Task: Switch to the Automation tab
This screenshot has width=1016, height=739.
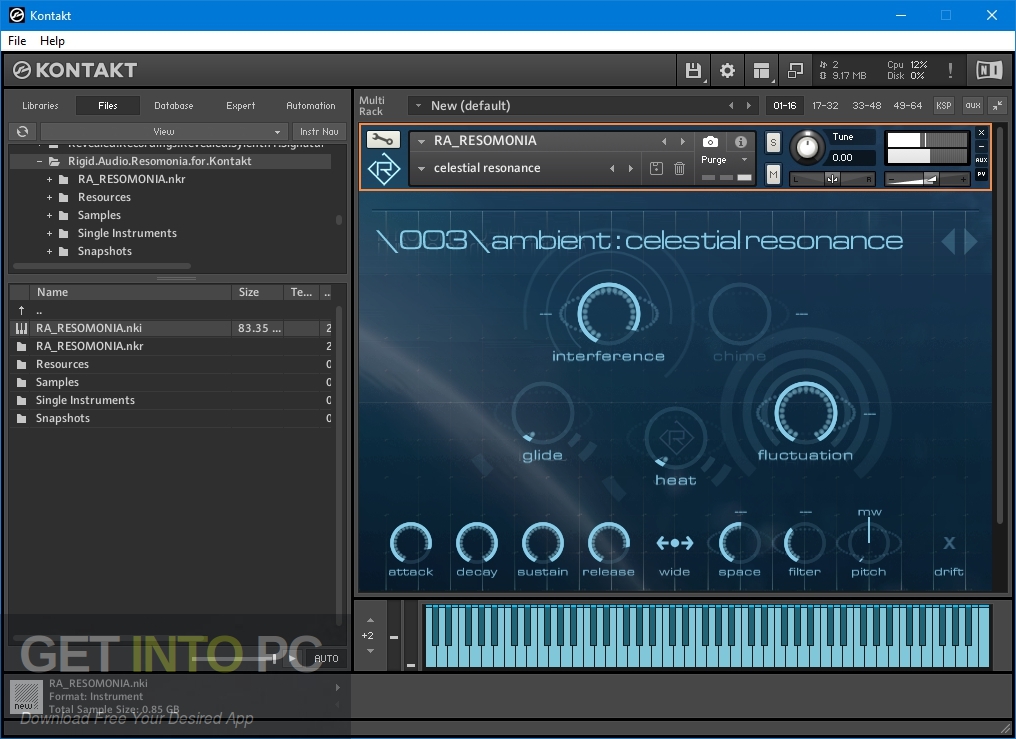Action: [x=311, y=106]
